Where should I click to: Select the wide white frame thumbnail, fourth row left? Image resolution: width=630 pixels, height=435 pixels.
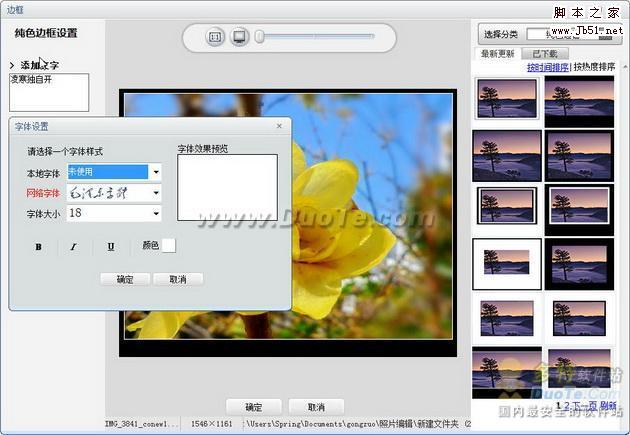tap(507, 264)
